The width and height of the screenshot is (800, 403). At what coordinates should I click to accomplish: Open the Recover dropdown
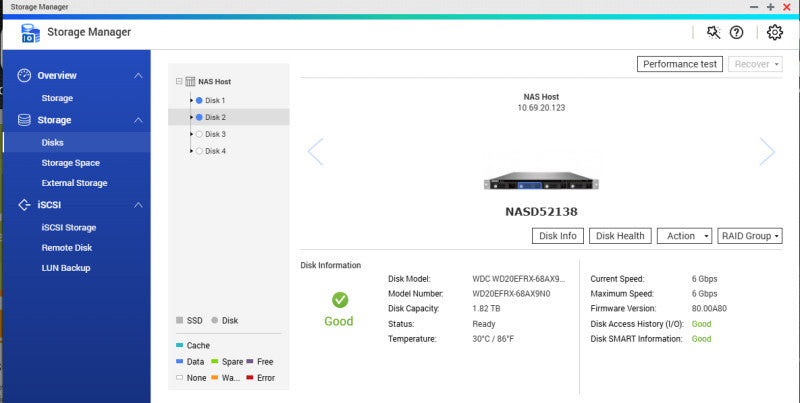click(755, 64)
